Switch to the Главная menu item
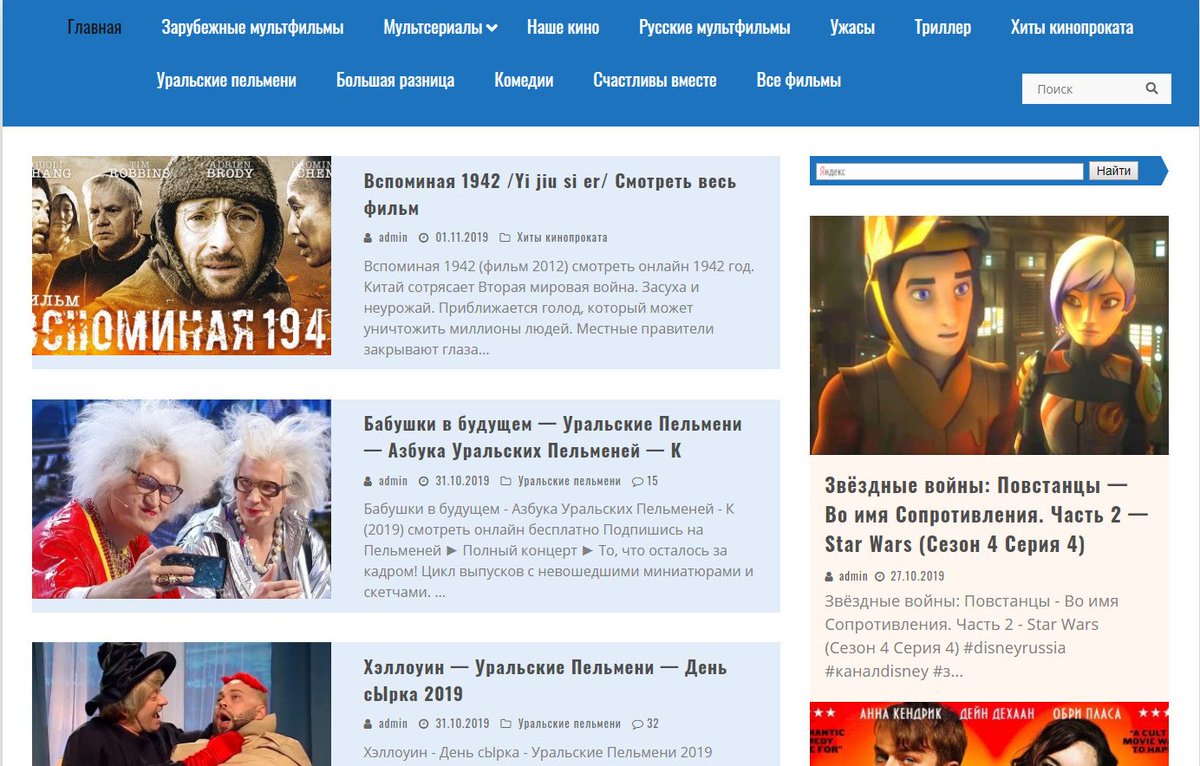This screenshot has width=1200, height=766. 93,27
